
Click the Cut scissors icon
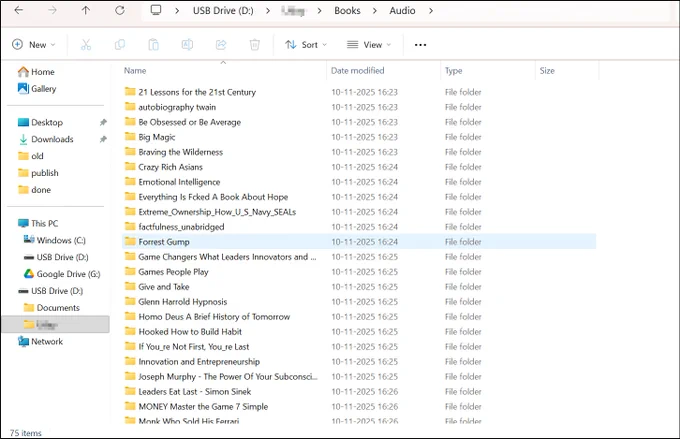[x=86, y=44]
